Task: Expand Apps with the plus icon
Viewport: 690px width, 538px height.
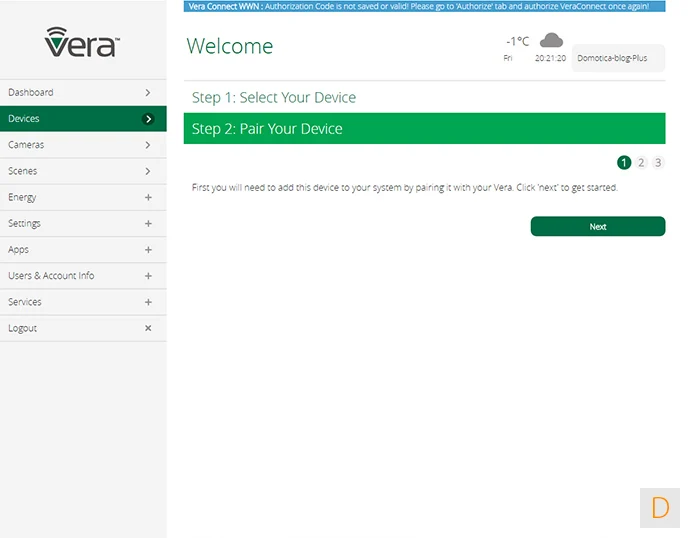Action: point(148,250)
